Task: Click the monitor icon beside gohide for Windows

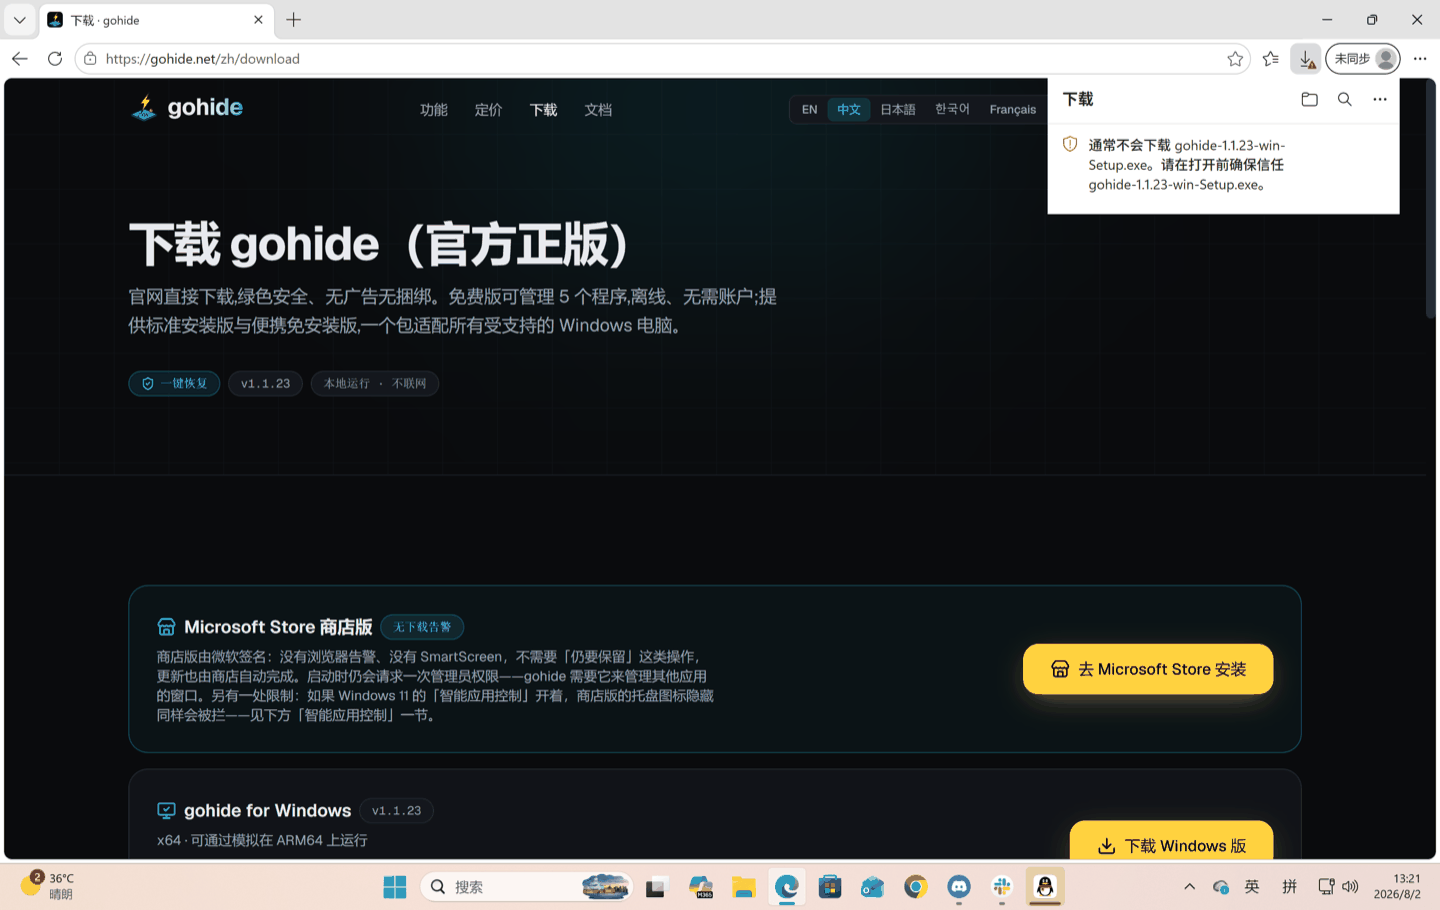Action: pos(166,810)
